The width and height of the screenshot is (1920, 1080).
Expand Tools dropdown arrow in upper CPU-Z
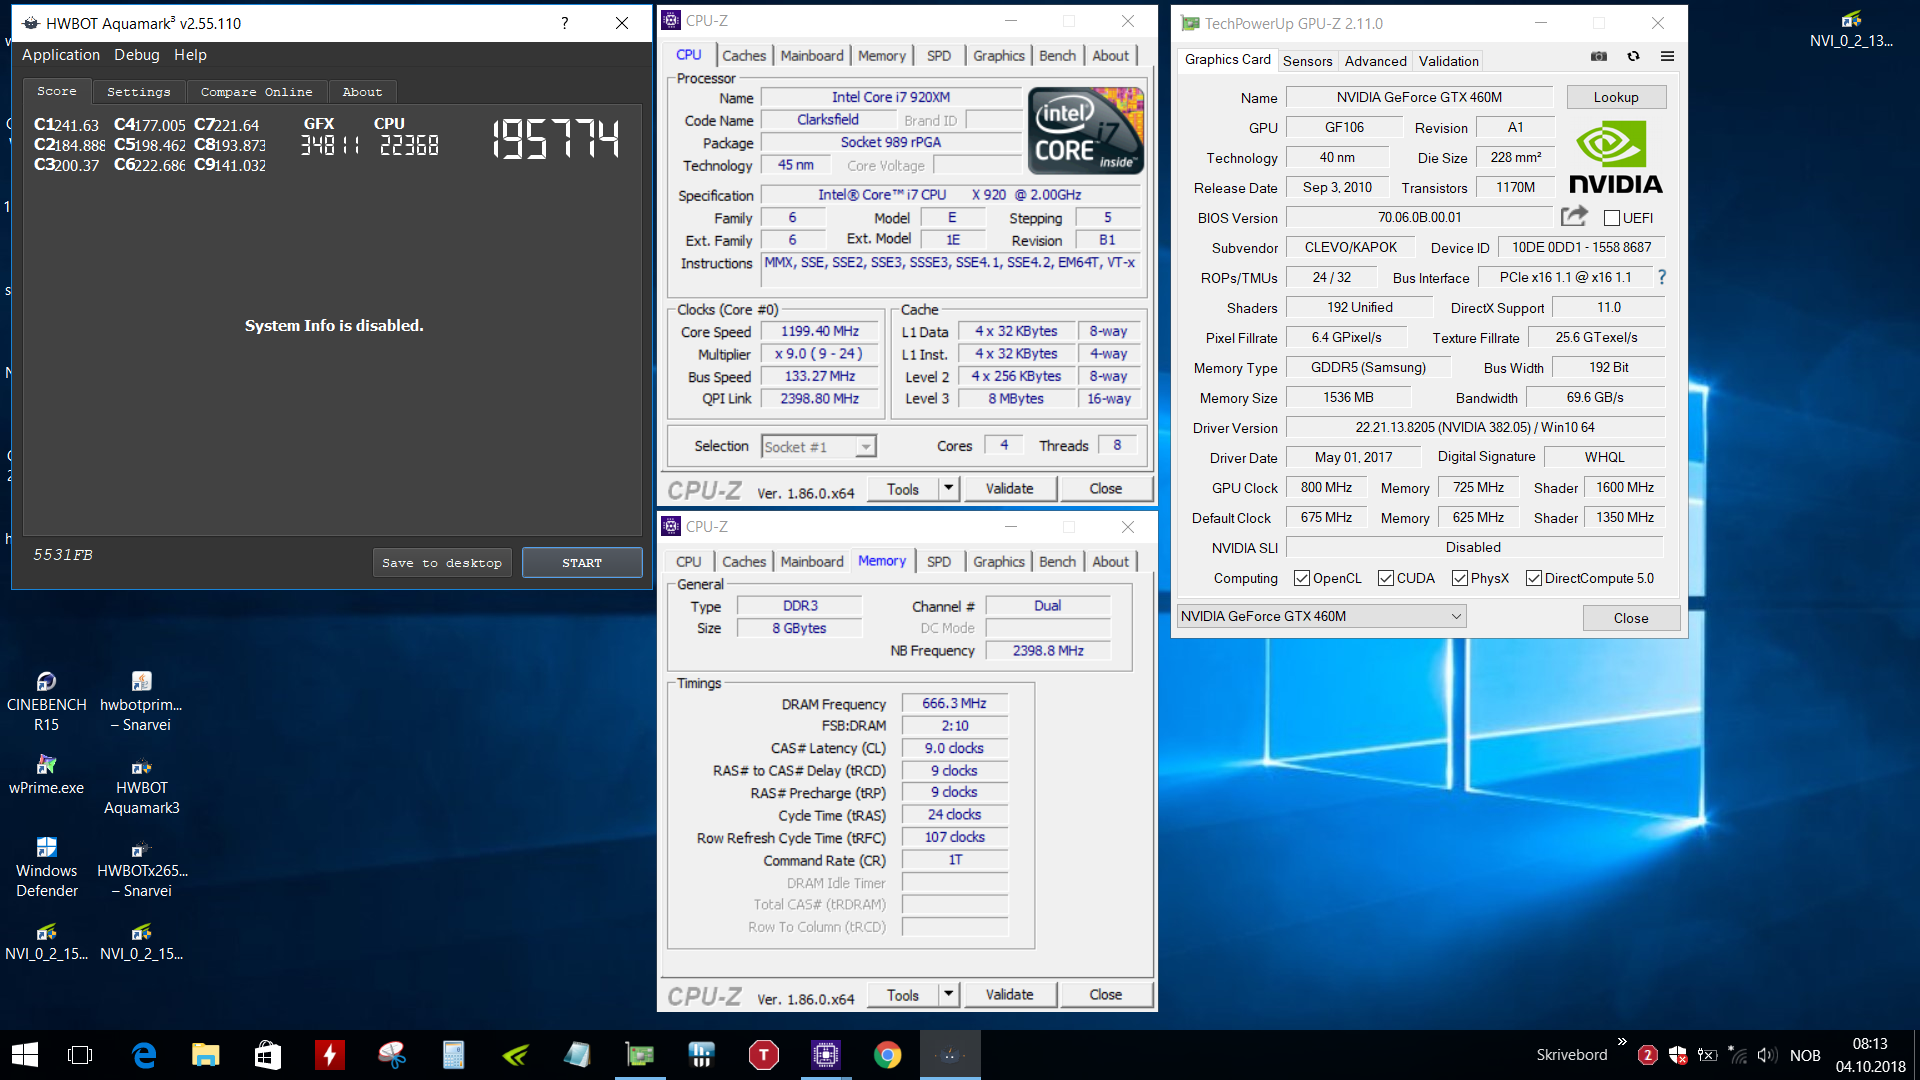pyautogui.click(x=949, y=488)
